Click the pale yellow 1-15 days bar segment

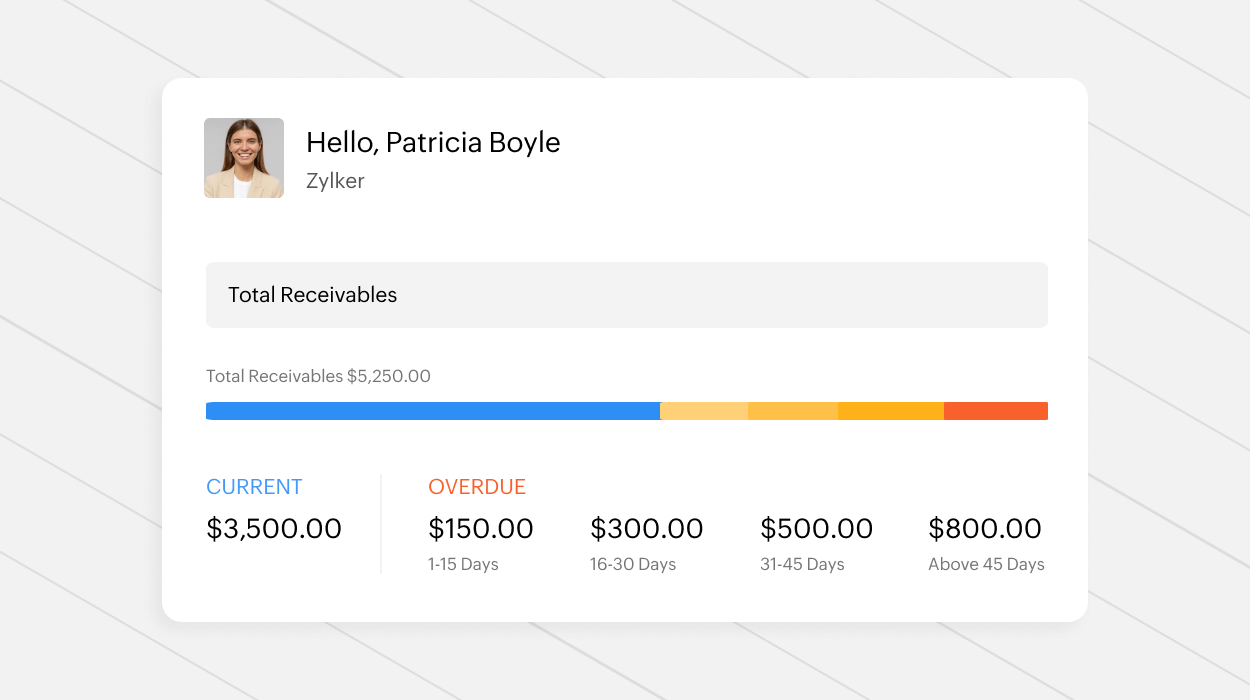point(704,411)
